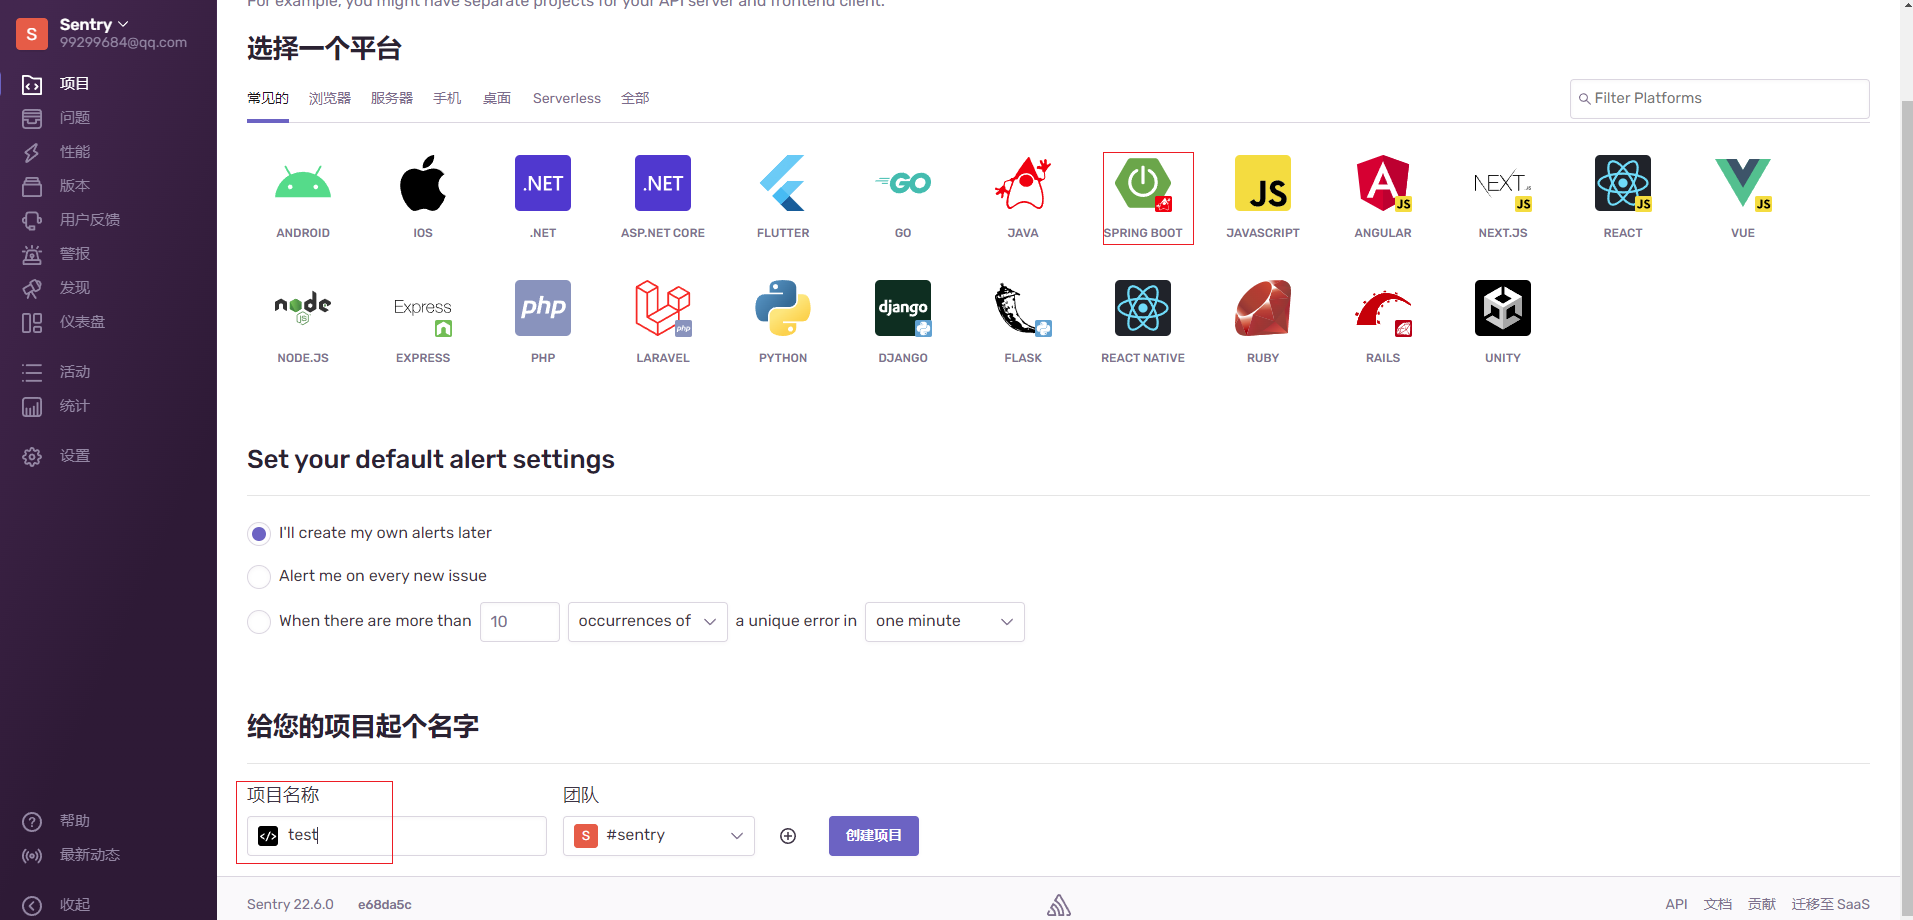Switch to the 常见的 platform tab

[x=268, y=98]
